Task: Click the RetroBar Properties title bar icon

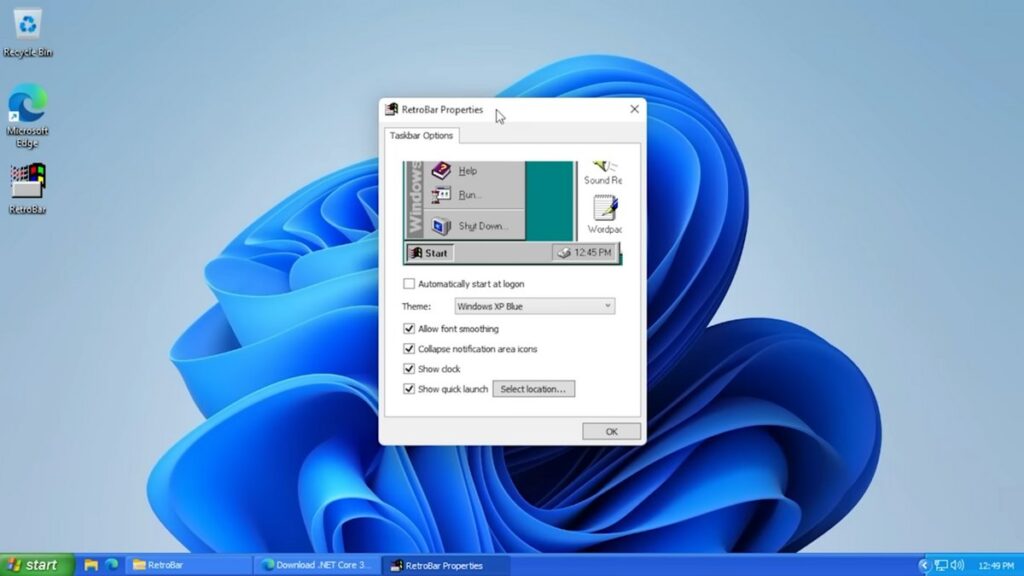Action: coord(391,109)
